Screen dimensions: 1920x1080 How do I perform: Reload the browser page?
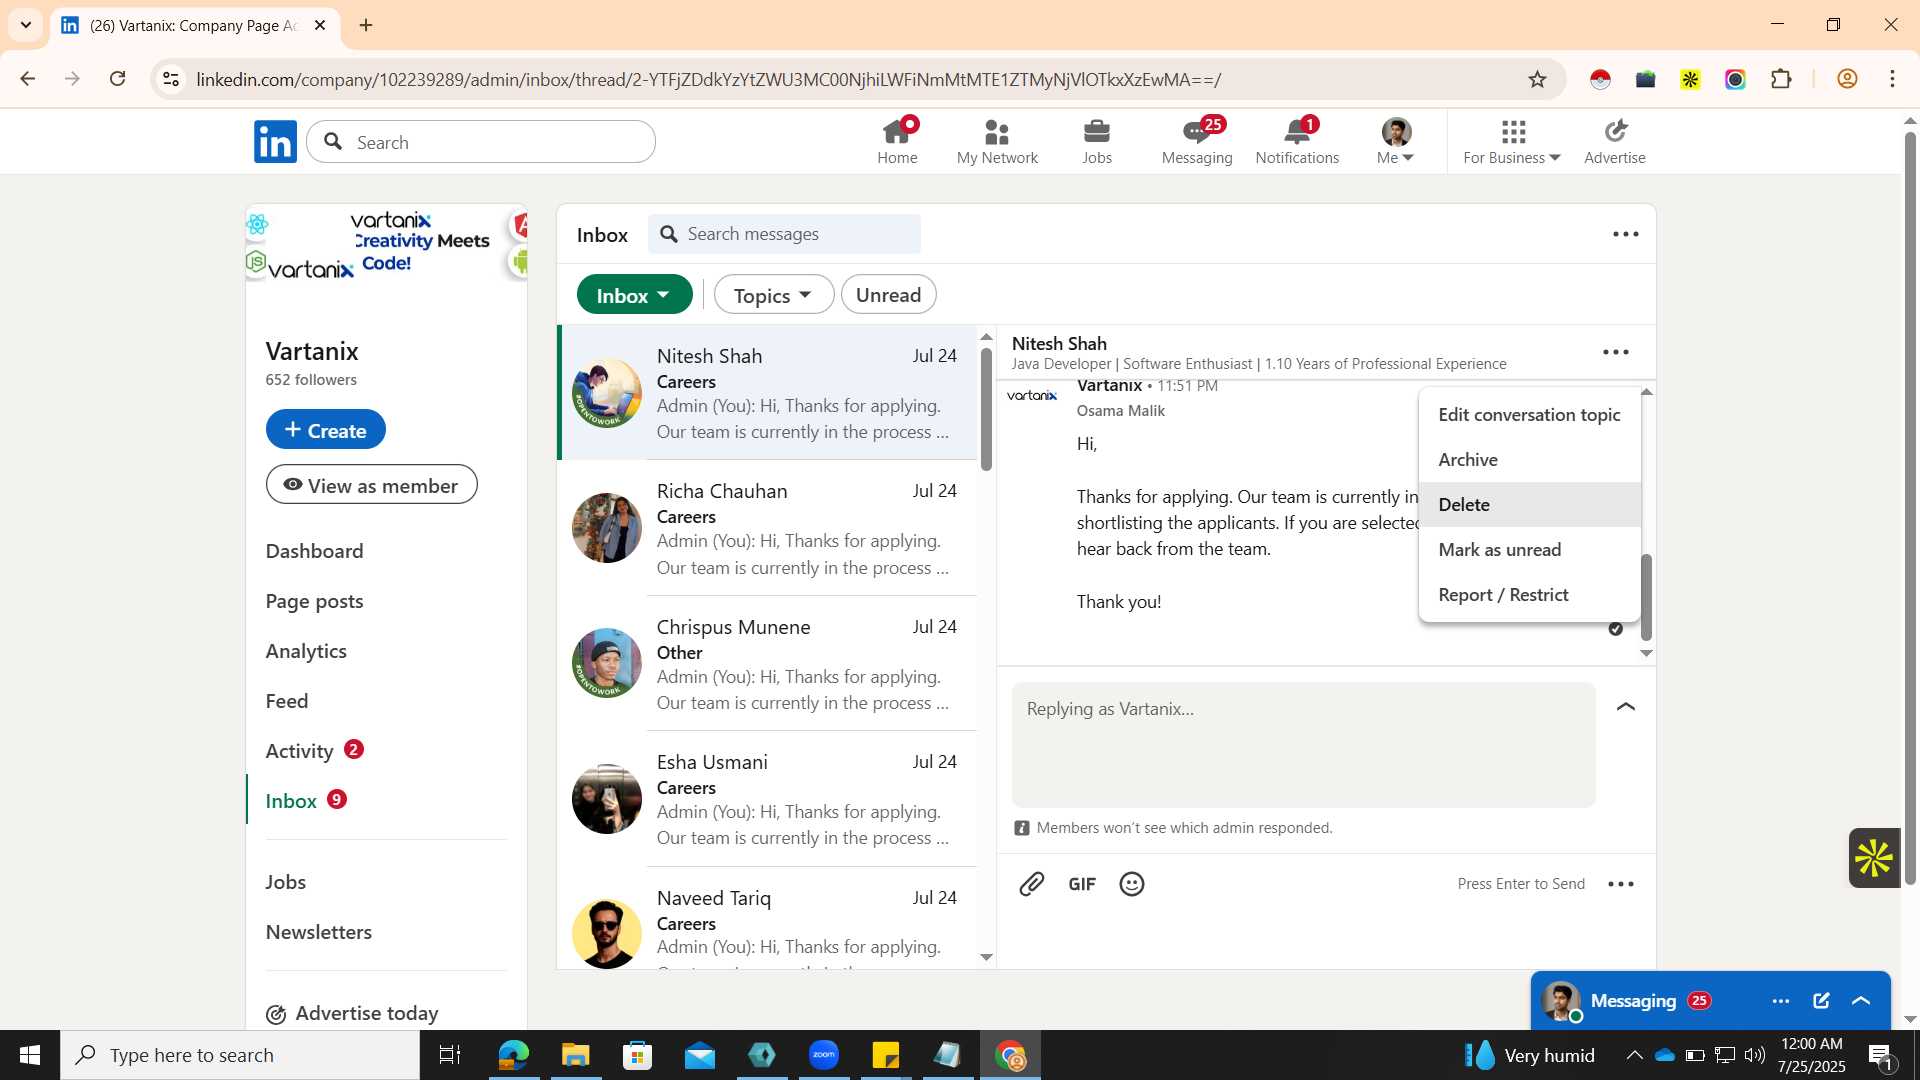coord(118,79)
